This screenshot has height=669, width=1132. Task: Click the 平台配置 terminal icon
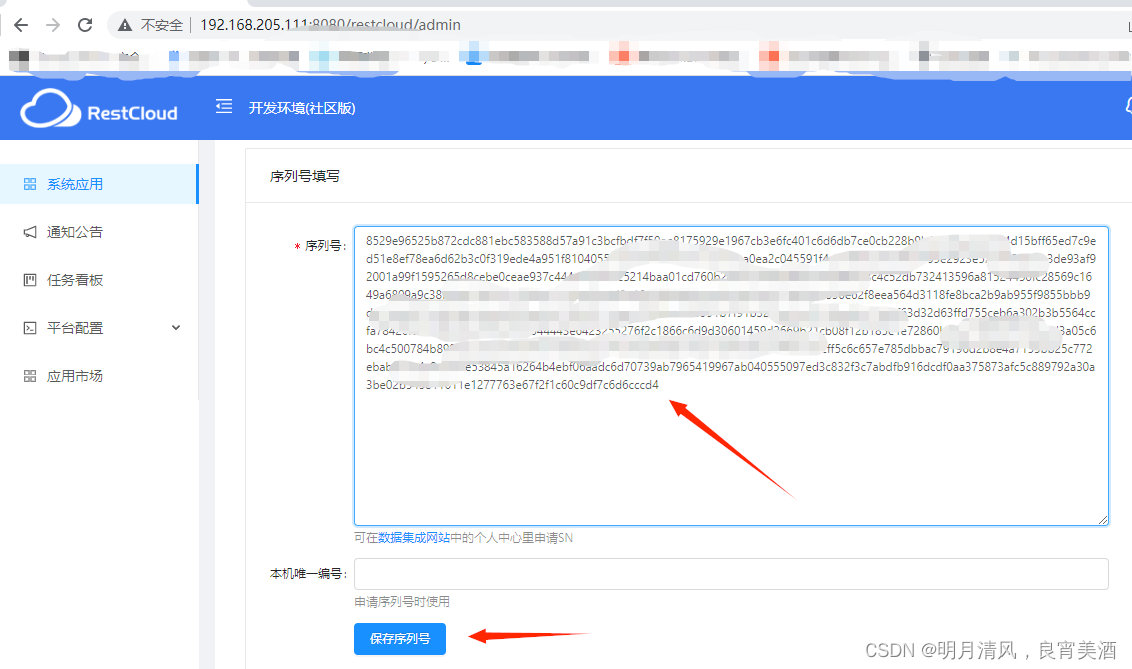coord(29,327)
